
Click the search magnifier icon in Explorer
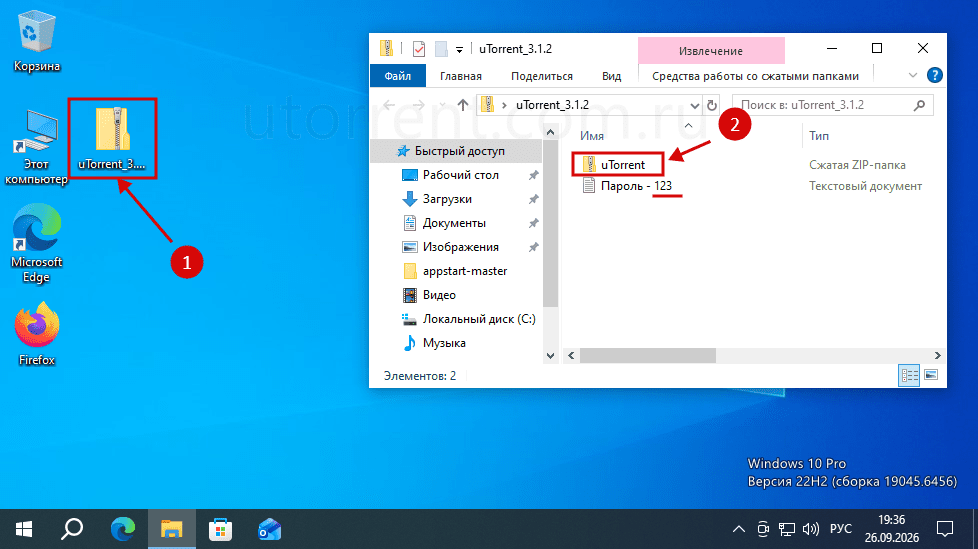[919, 105]
